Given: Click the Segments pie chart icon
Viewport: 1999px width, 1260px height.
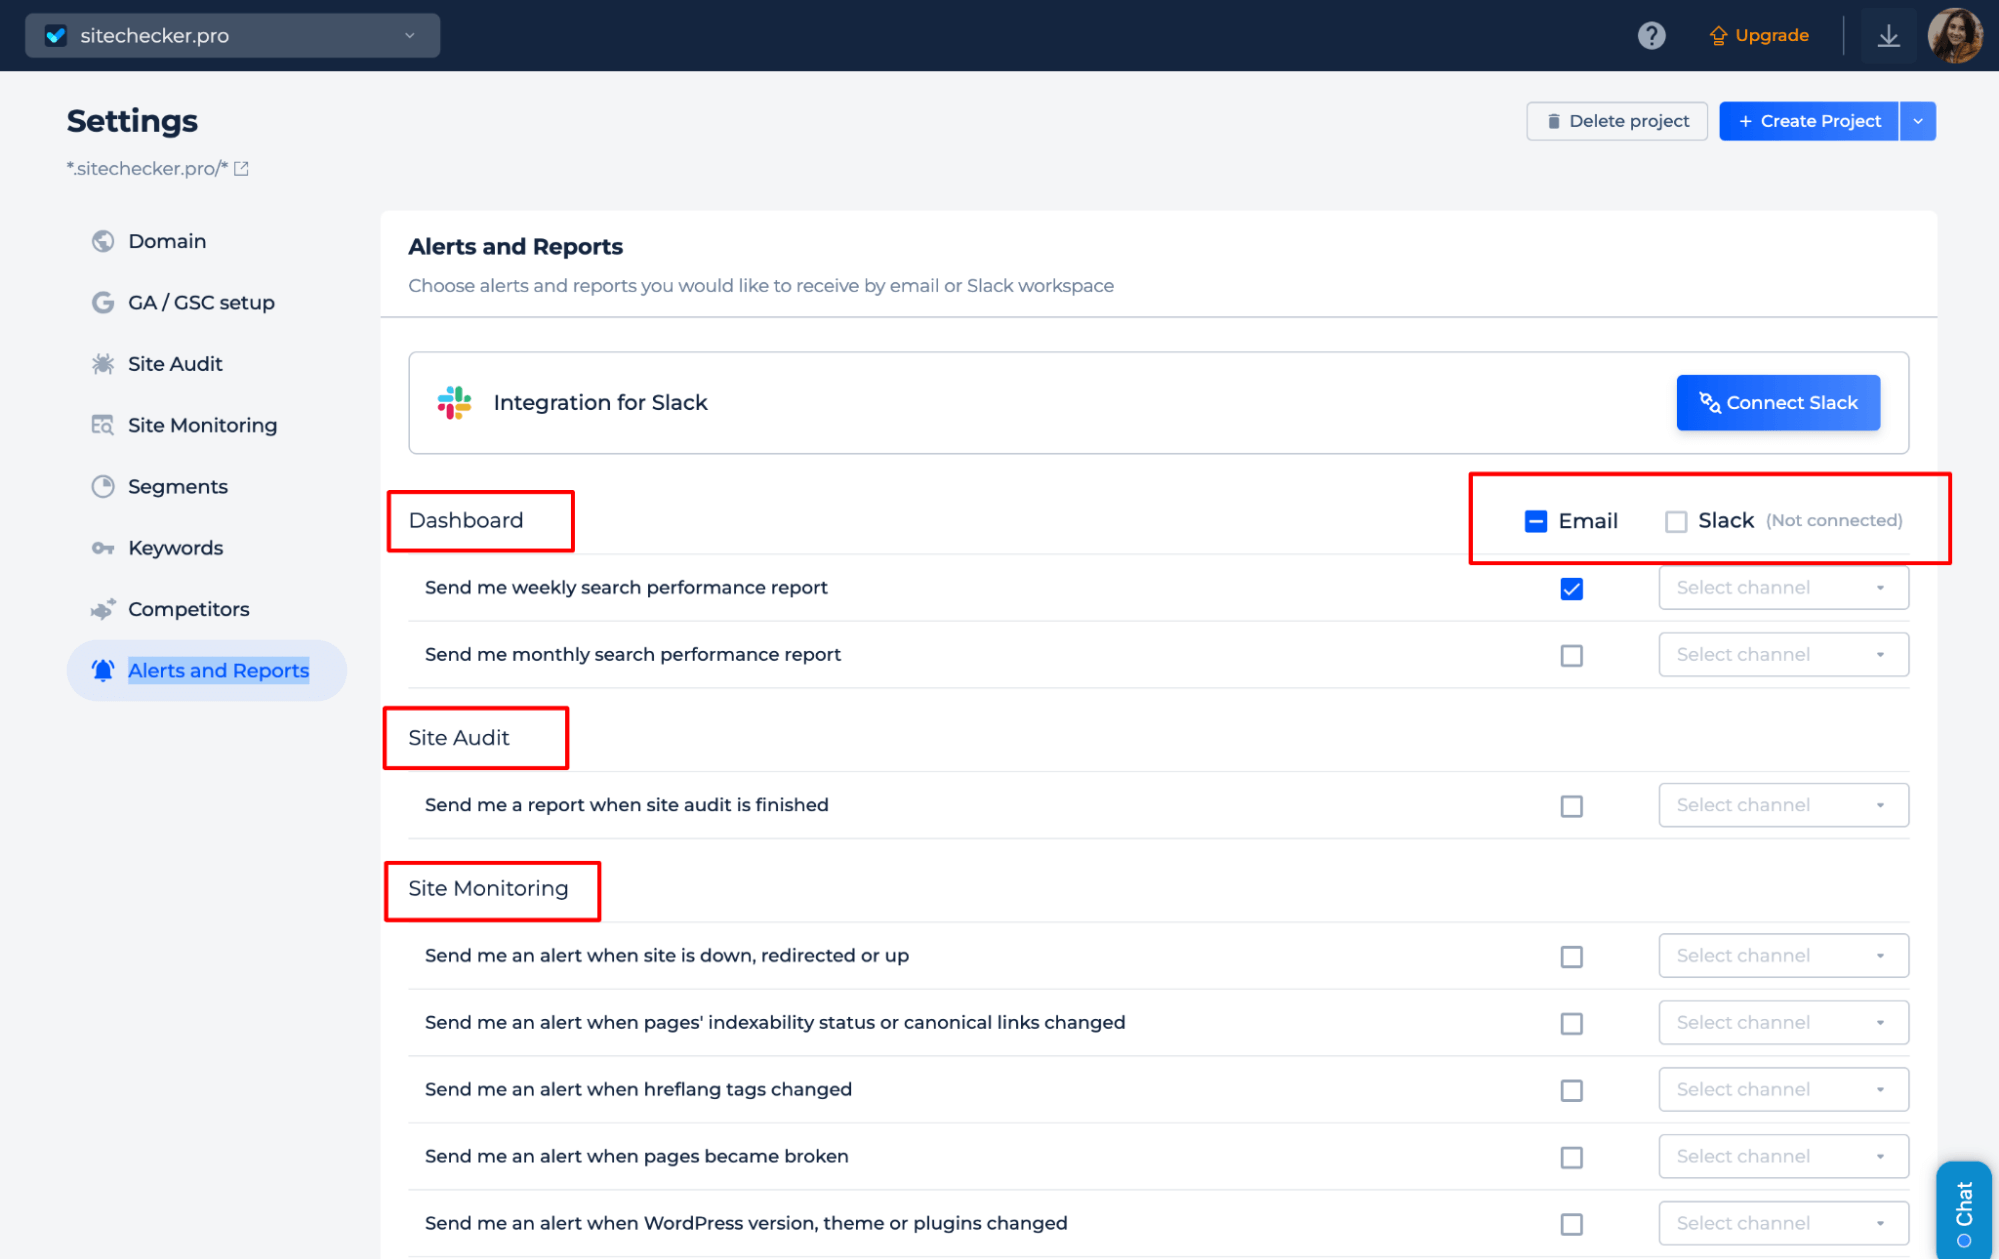Looking at the screenshot, I should click(103, 486).
